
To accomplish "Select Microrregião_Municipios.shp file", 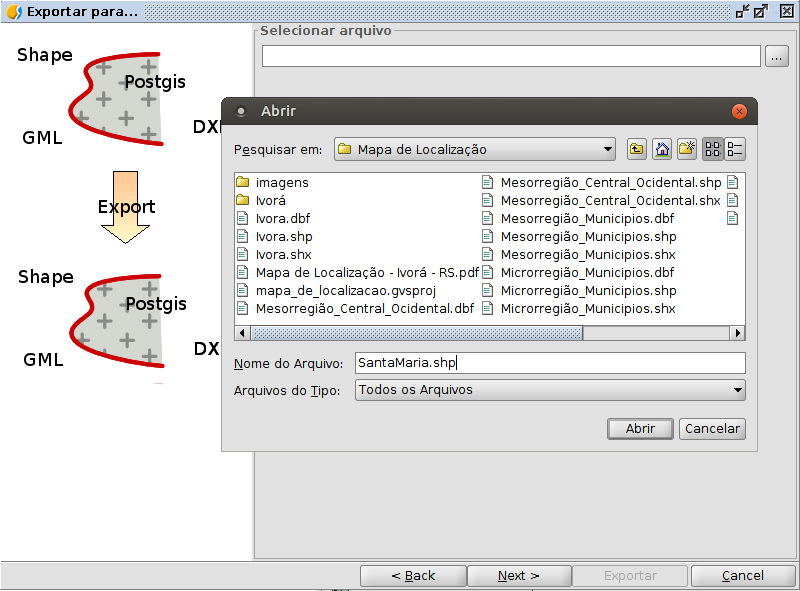I will click(588, 291).
